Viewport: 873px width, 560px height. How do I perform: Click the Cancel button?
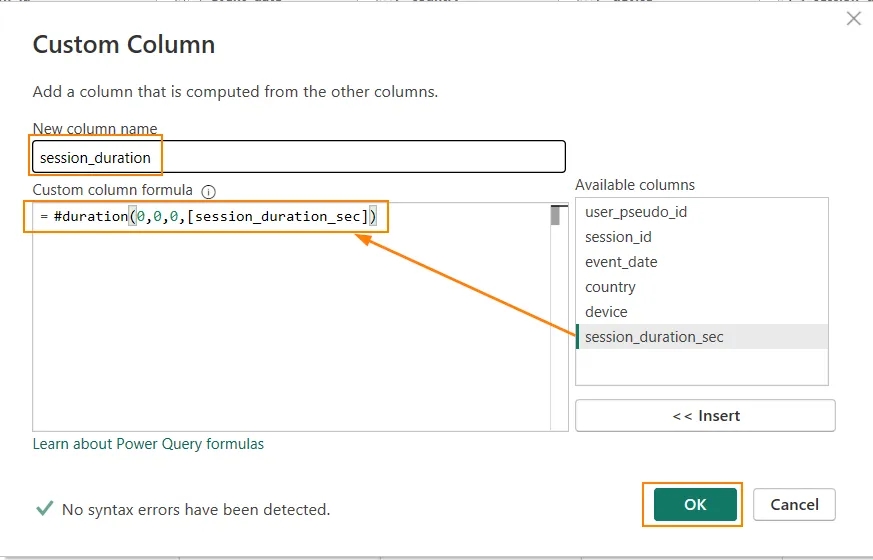tap(794, 504)
